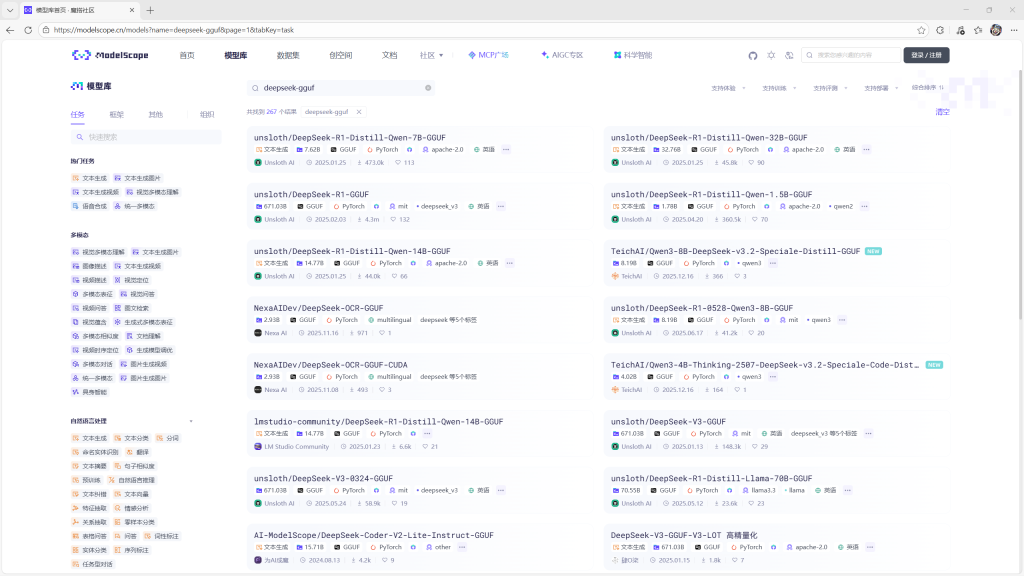Click the ModelScope logo
The image size is (1024, 576).
click(x=110, y=55)
